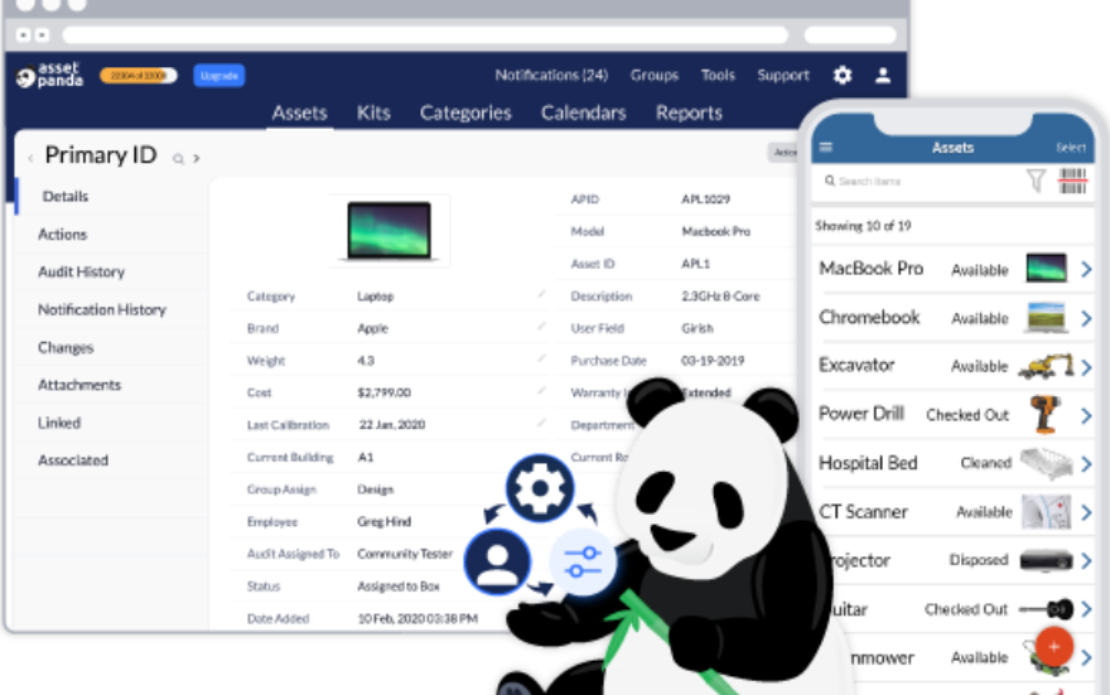Open settings via the gear icon in the navbar
The width and height of the screenshot is (1110, 695).
843,74
